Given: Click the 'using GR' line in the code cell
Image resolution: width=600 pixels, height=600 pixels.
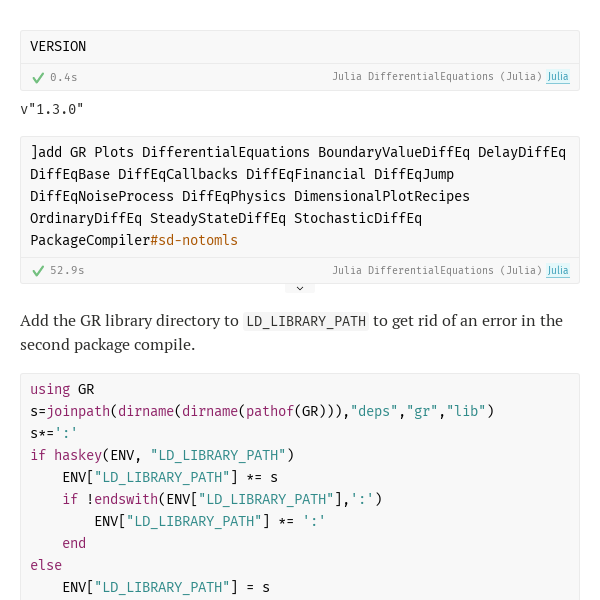Looking at the screenshot, I should tap(62, 389).
